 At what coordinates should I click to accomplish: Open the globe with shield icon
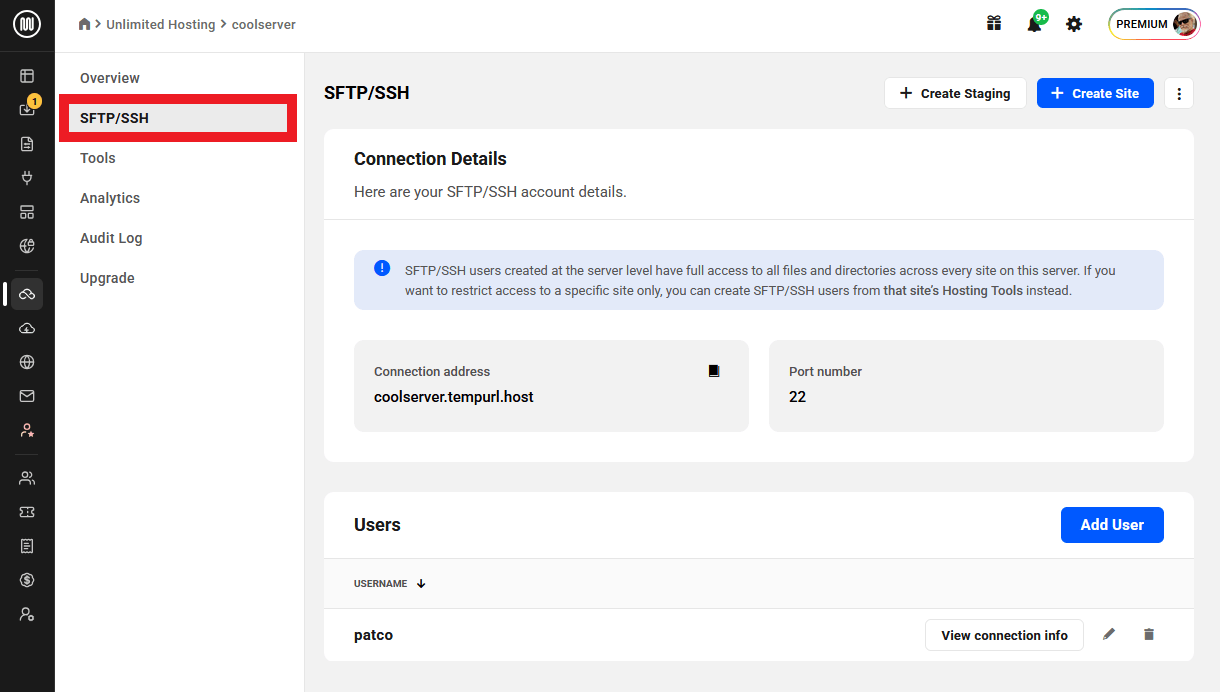click(x=27, y=246)
